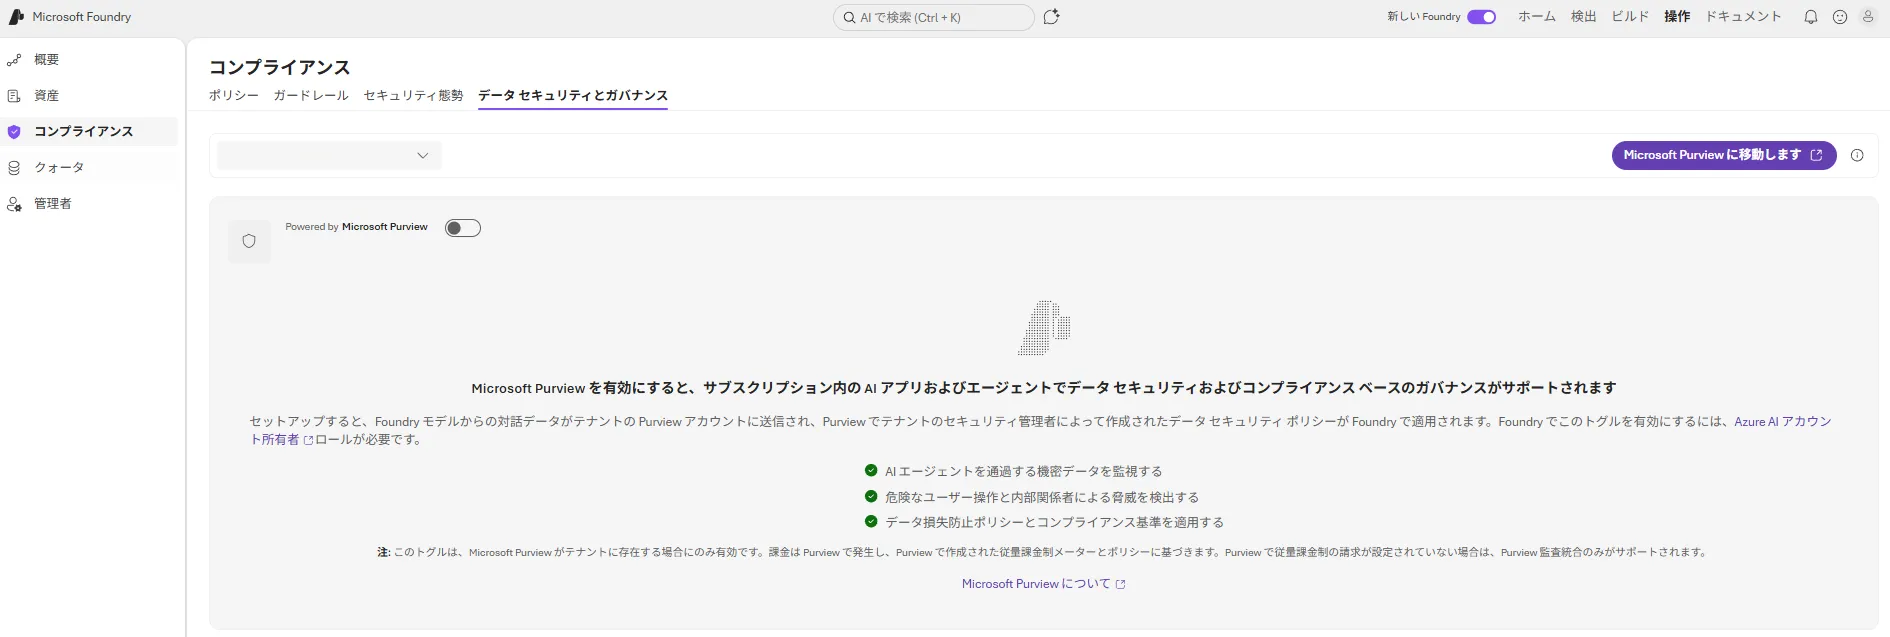Image resolution: width=1890 pixels, height=637 pixels.
Task: Open the new chat icon beside search
Action: 1051,17
